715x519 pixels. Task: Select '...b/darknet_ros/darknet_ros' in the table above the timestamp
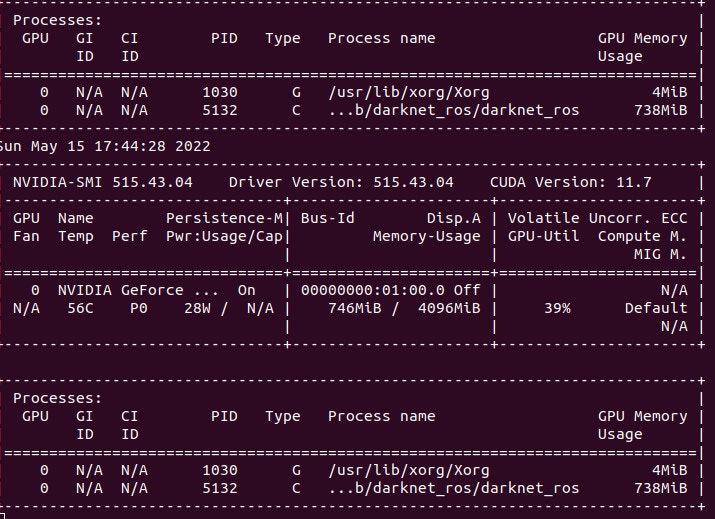[x=454, y=110]
